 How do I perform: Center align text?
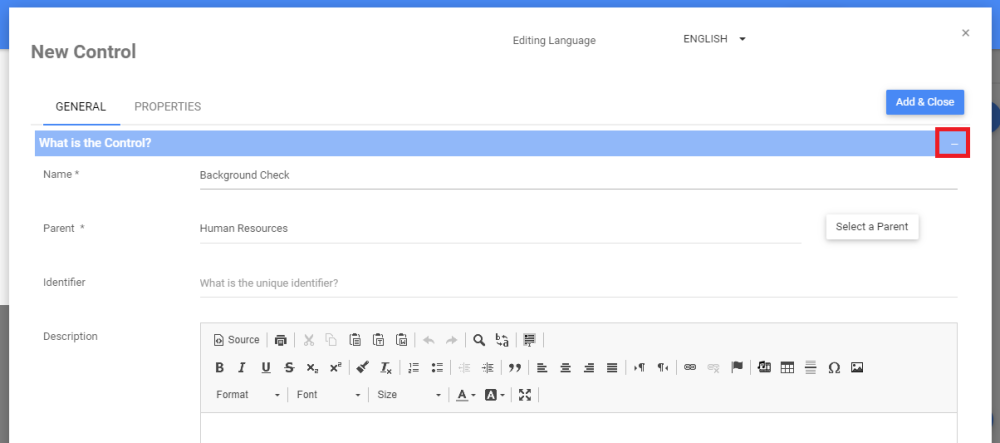coord(565,367)
